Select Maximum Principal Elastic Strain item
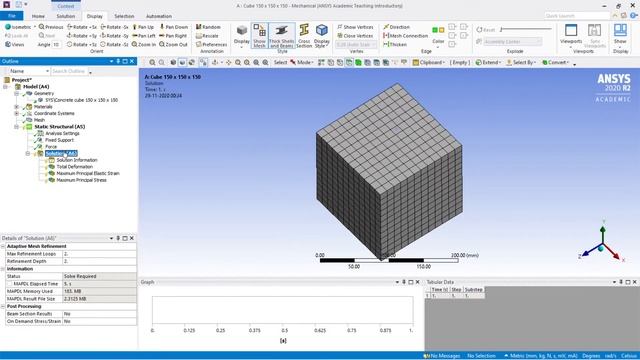 click(x=88, y=173)
